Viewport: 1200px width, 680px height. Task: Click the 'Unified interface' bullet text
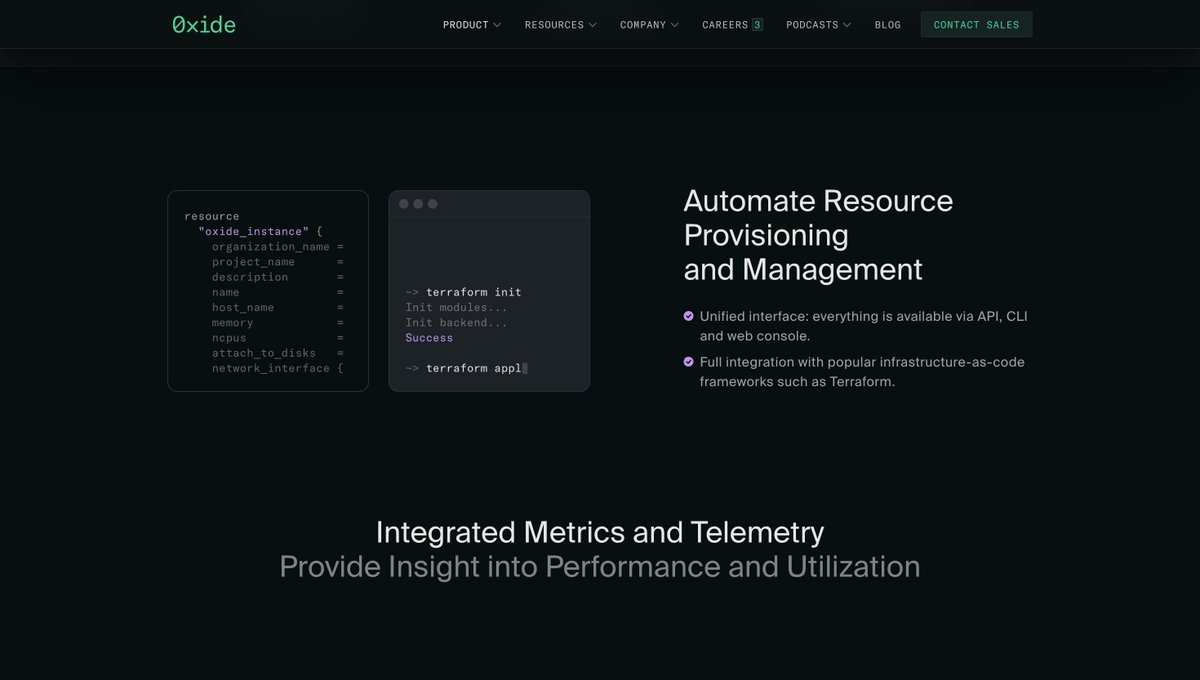click(864, 326)
